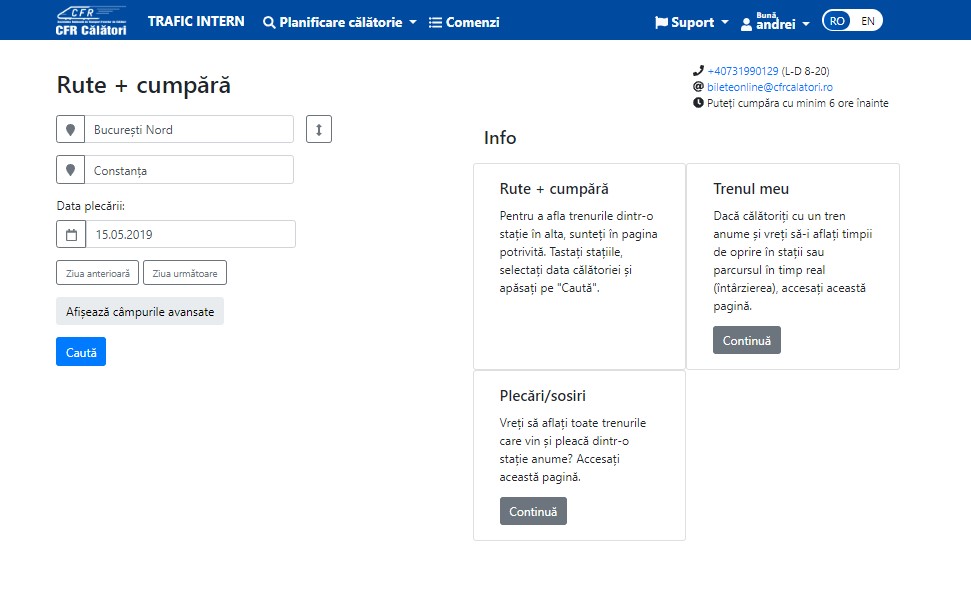The width and height of the screenshot is (971, 593).
Task: Click the Info section heading
Action: pos(500,137)
